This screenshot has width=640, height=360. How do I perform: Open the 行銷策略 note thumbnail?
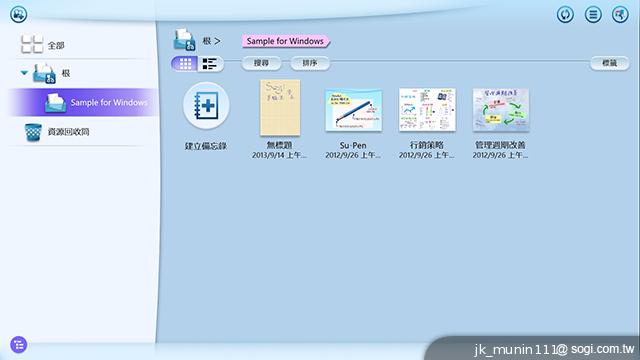427,110
